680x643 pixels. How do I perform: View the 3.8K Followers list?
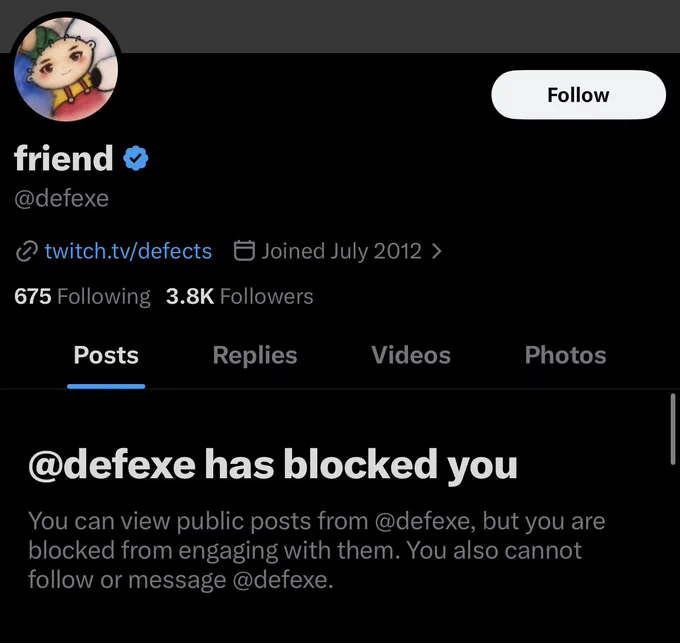tap(239, 297)
